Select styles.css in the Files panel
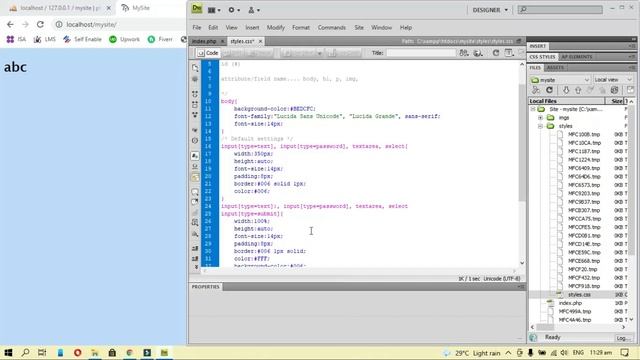The width and height of the screenshot is (640, 360). [579, 295]
